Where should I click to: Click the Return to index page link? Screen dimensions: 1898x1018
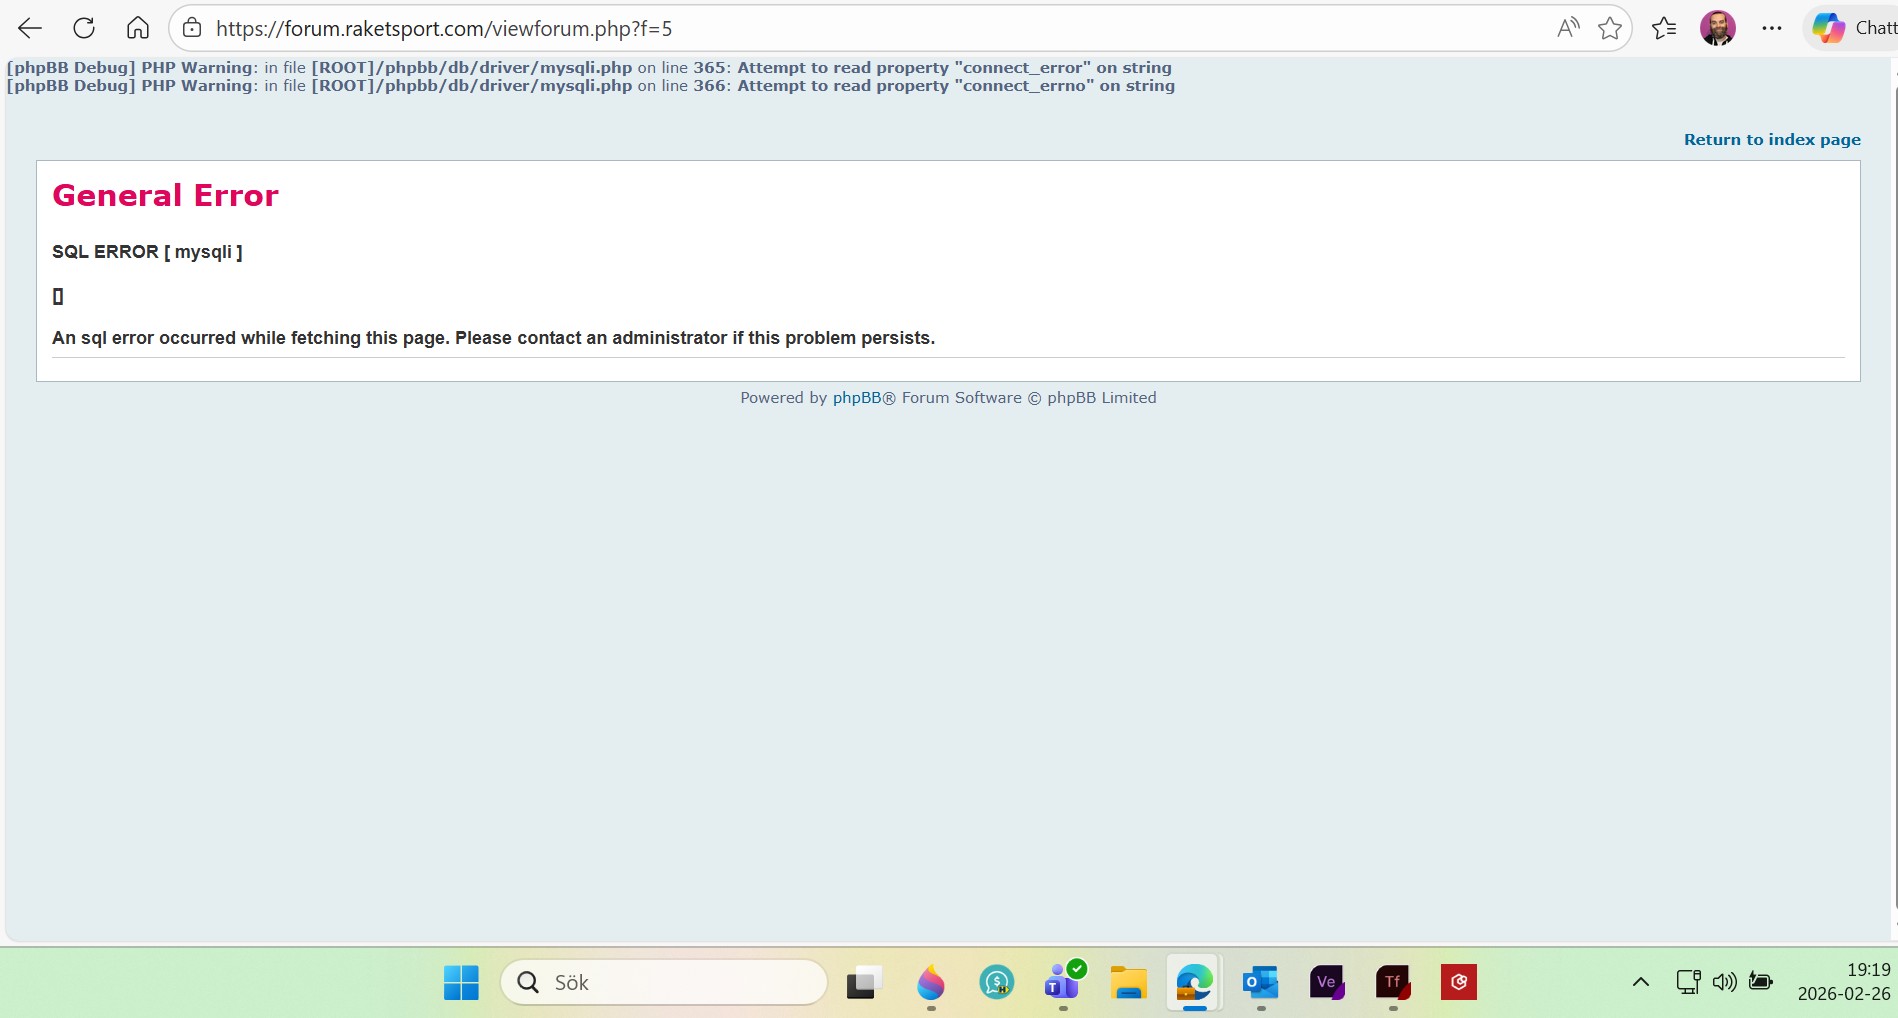(1771, 139)
